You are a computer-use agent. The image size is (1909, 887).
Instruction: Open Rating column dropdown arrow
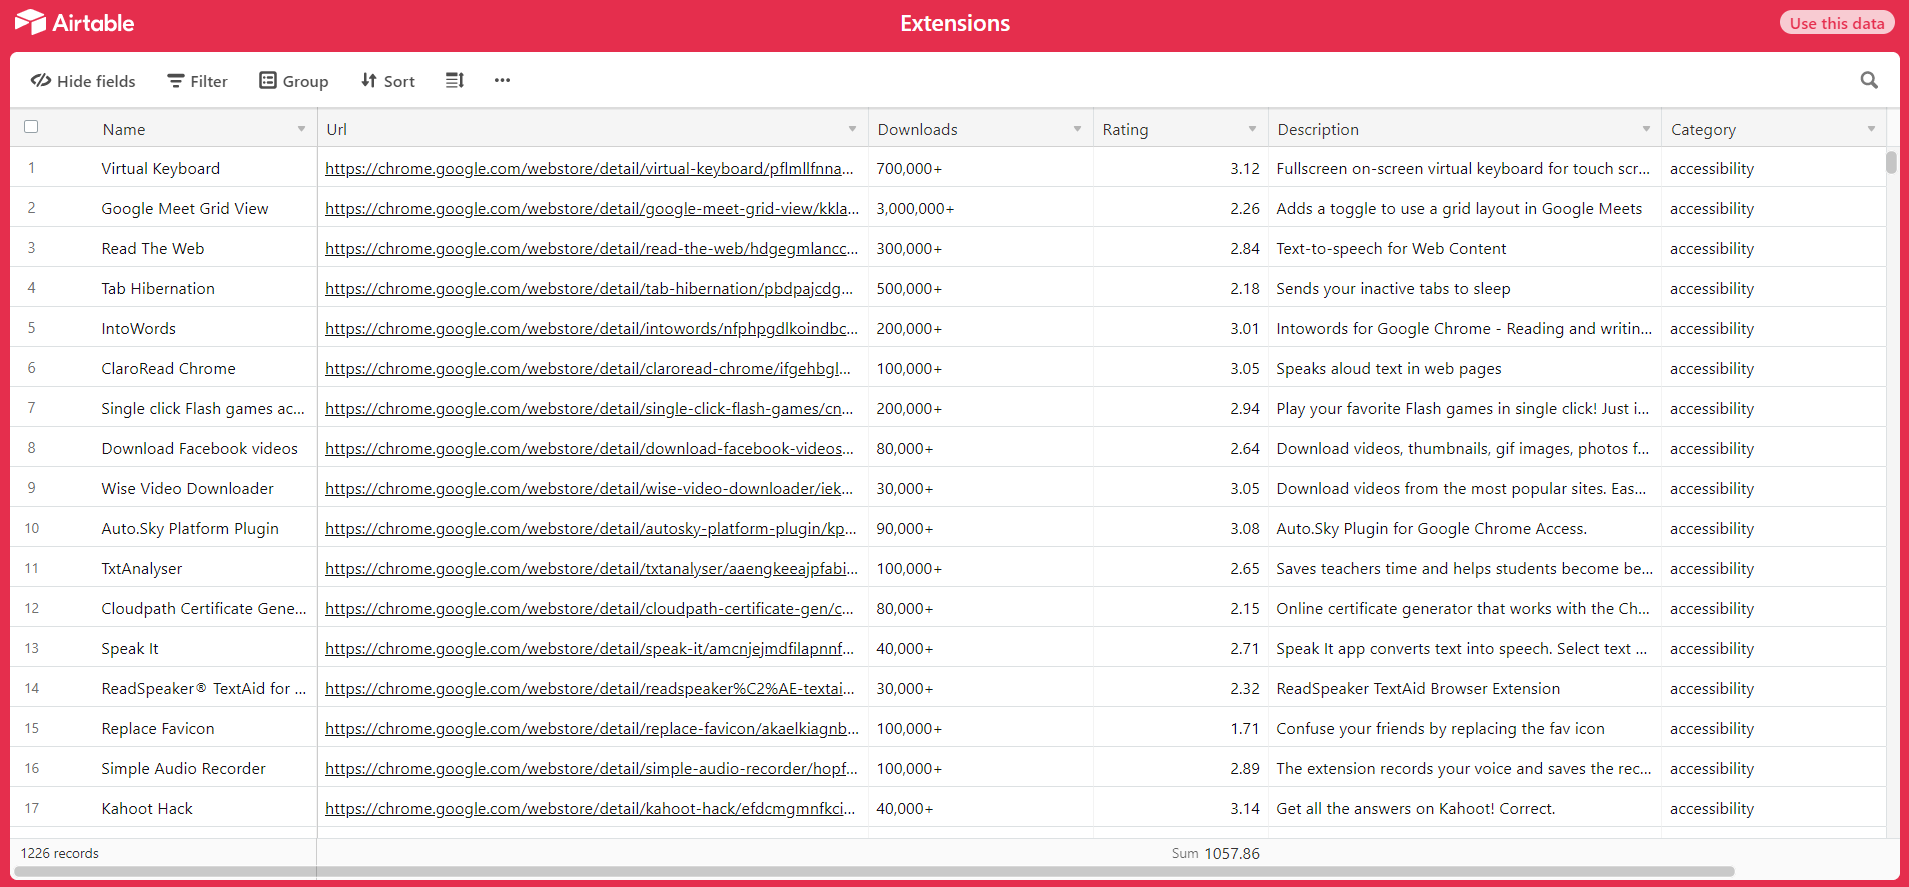click(1252, 129)
